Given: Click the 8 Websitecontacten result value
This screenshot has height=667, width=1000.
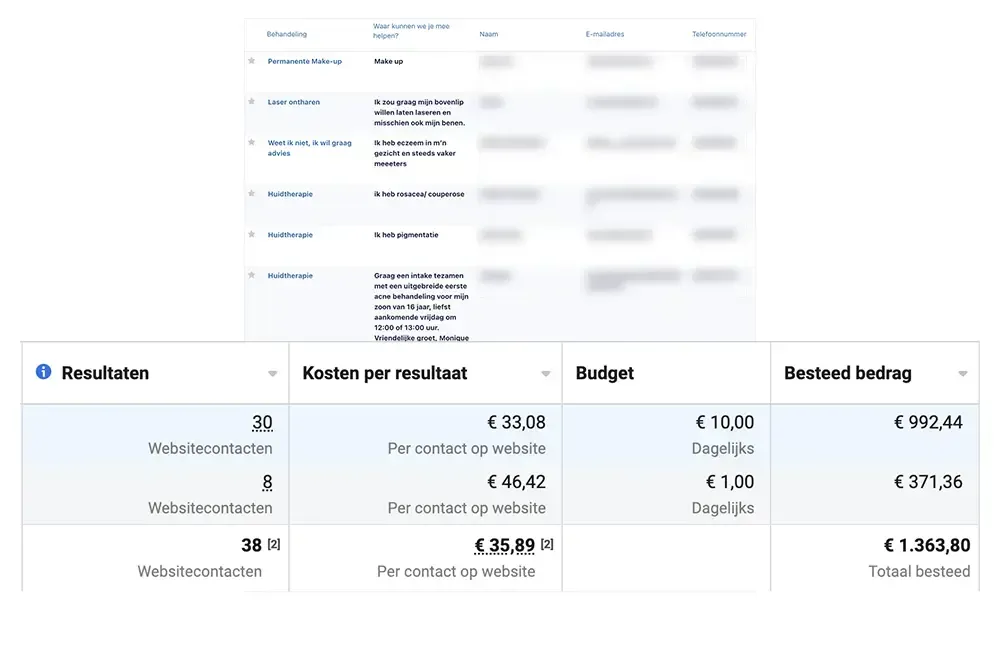Looking at the screenshot, I should [x=267, y=482].
